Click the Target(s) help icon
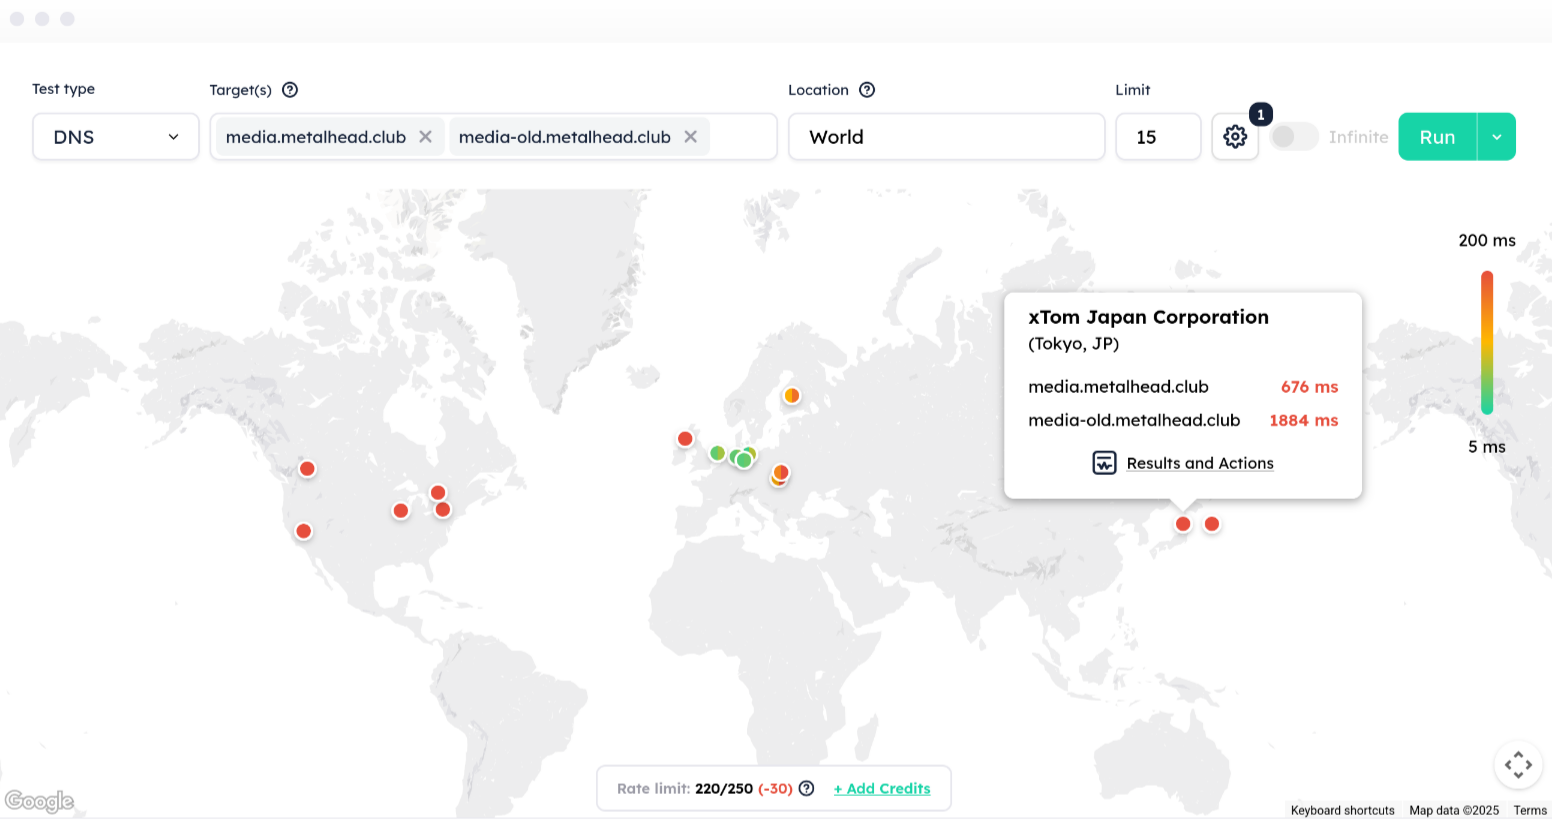This screenshot has width=1552, height=822. click(289, 89)
